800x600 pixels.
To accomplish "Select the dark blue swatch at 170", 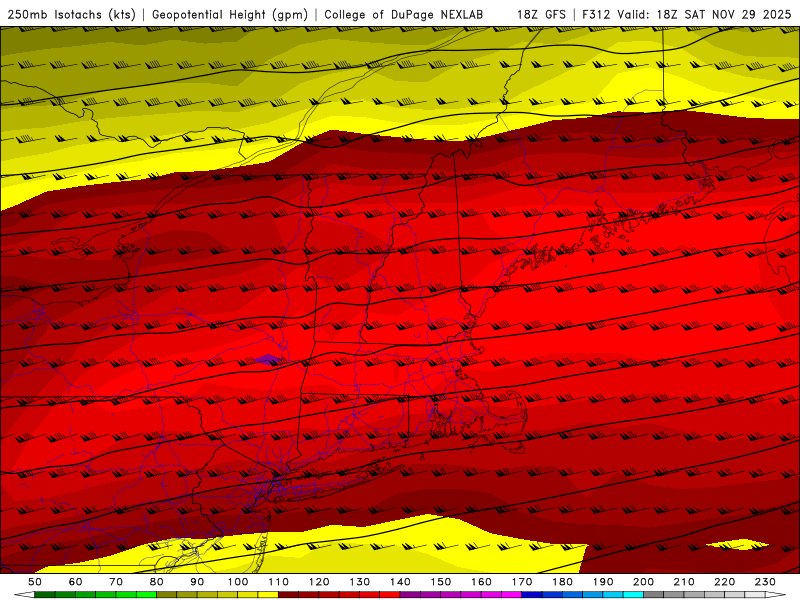I will click(x=532, y=595).
